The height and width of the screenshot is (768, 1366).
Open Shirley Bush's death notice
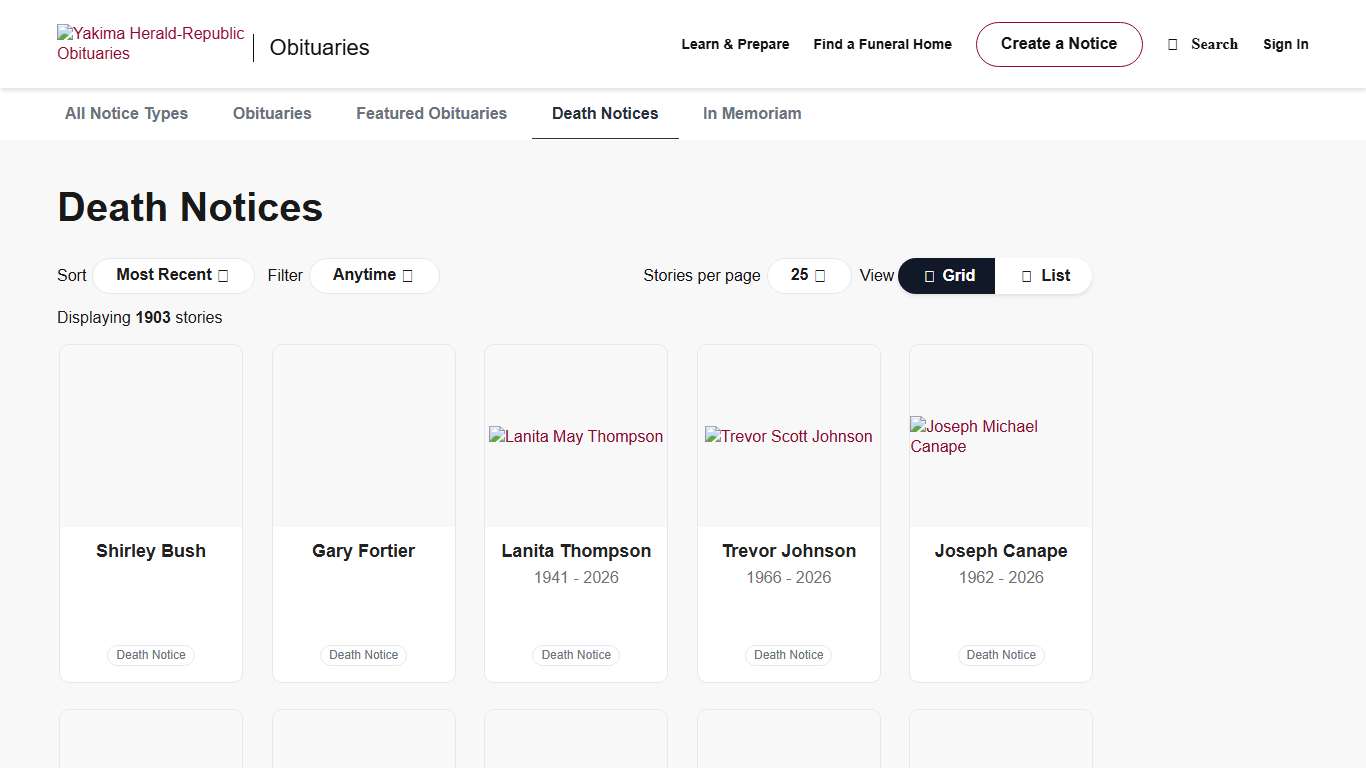point(151,551)
